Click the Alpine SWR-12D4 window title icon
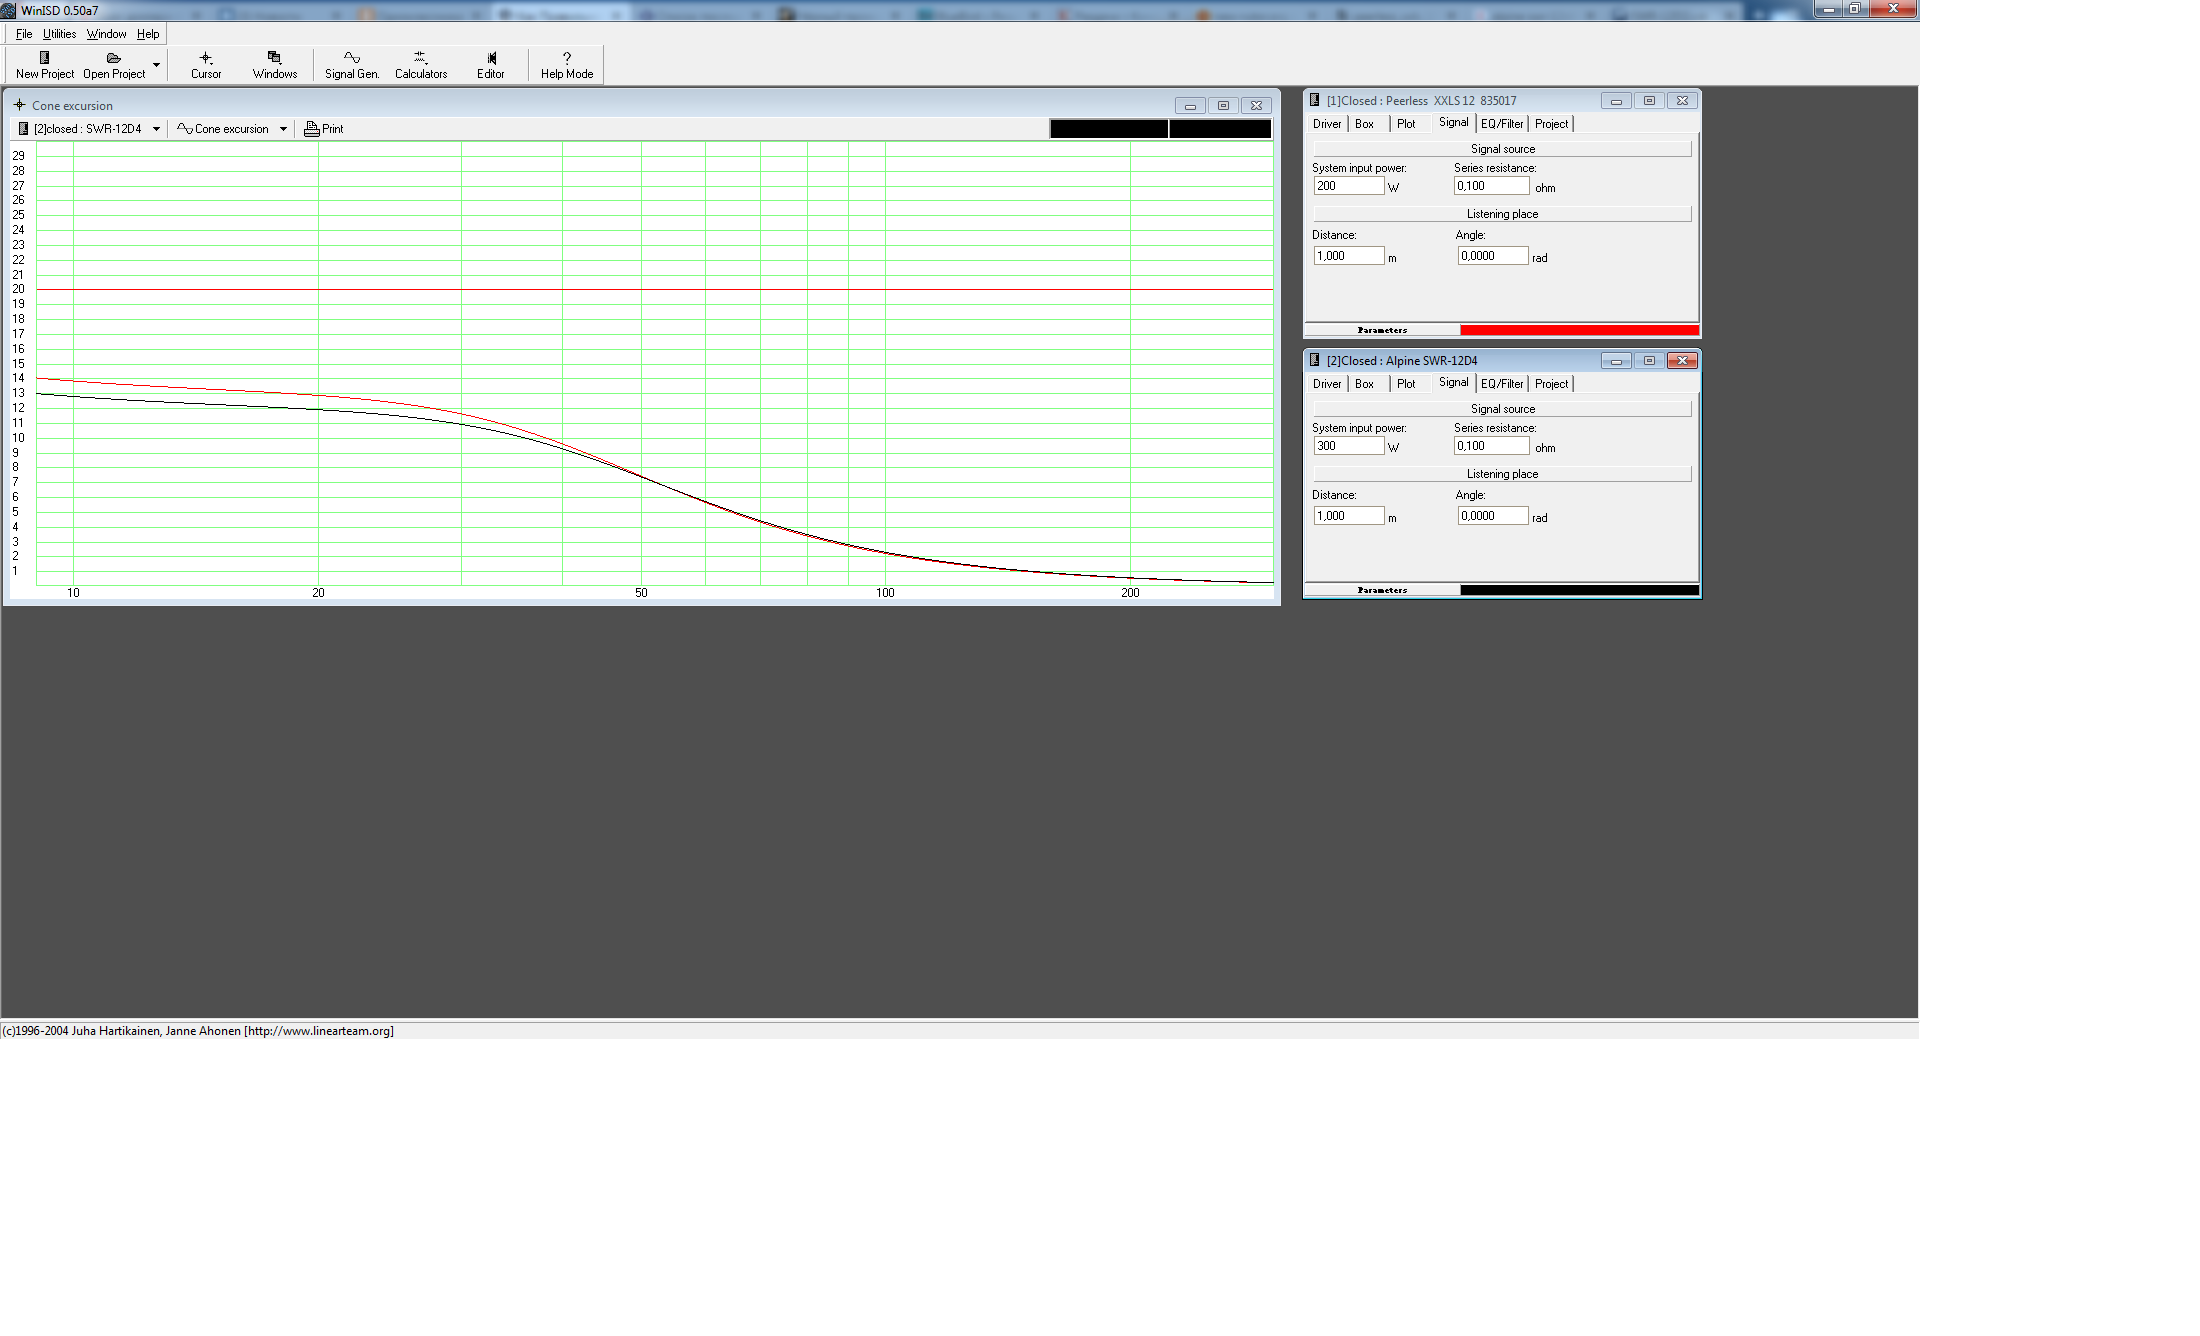 point(1315,360)
